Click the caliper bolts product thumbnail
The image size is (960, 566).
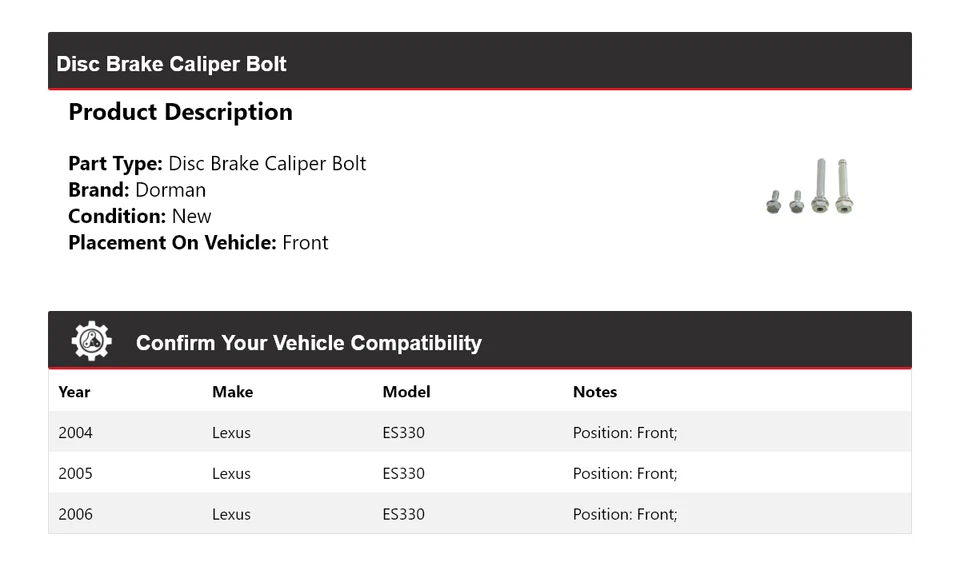coord(809,187)
